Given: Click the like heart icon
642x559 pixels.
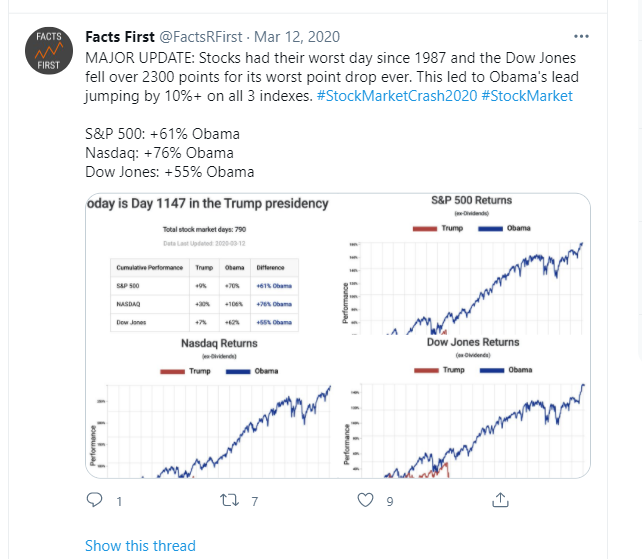Looking at the screenshot, I should (365, 501).
